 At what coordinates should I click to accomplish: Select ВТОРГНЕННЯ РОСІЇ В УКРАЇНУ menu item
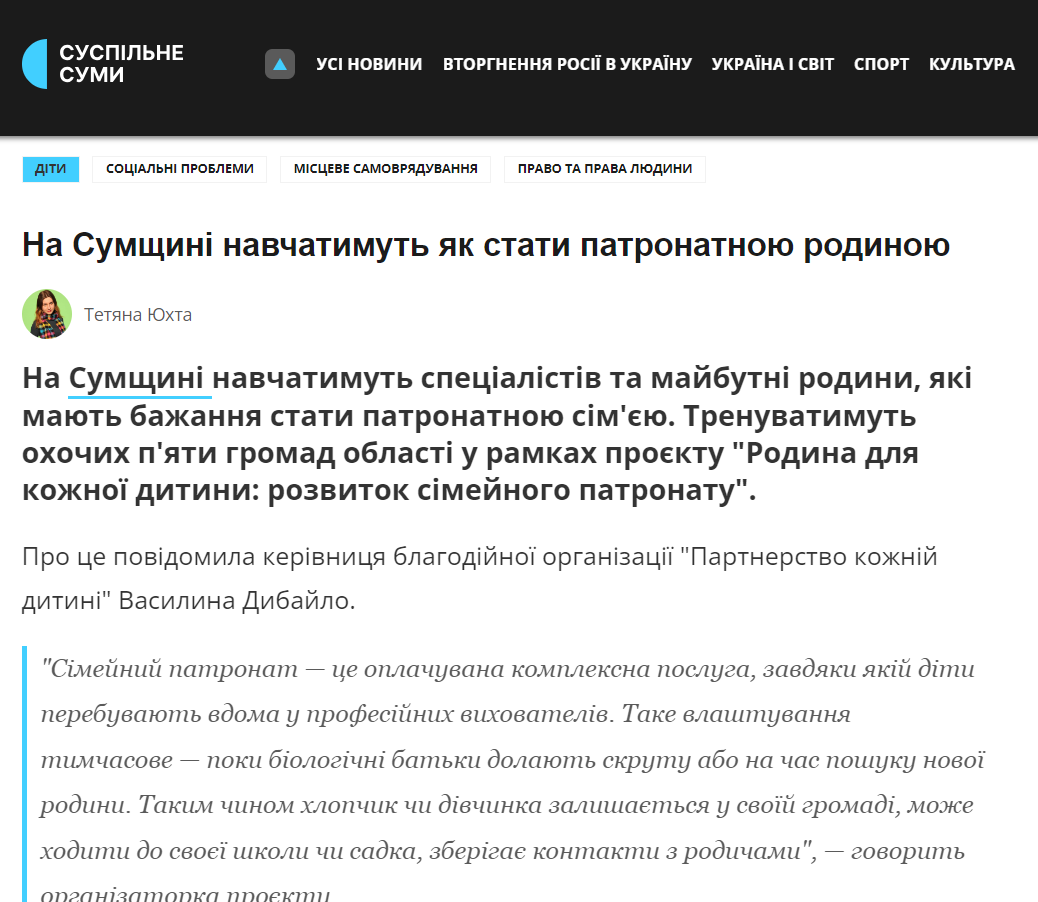point(567,63)
